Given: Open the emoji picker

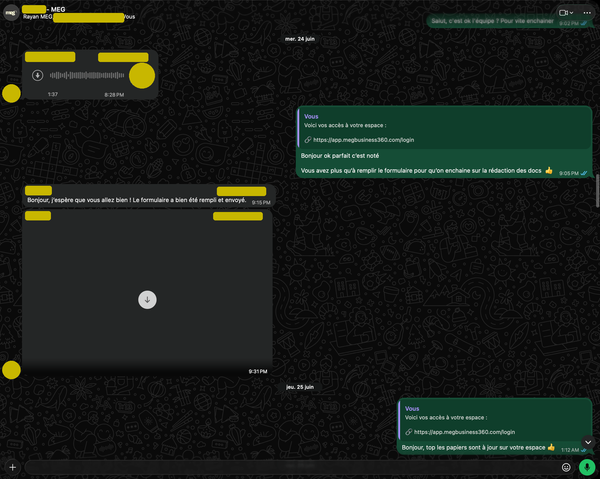Looking at the screenshot, I should click(x=566, y=467).
